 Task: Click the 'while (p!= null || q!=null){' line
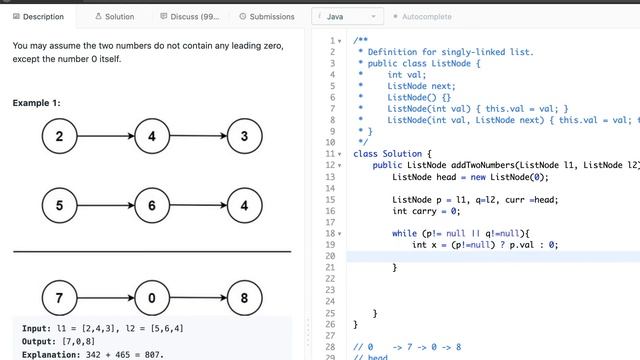[x=460, y=233]
